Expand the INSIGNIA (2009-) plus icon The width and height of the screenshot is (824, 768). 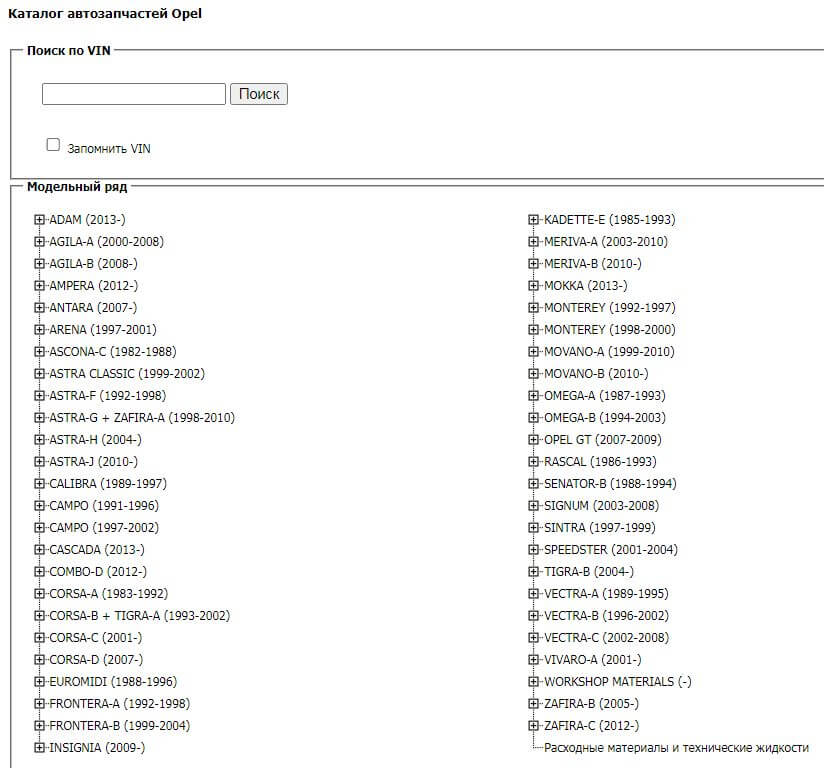click(40, 748)
